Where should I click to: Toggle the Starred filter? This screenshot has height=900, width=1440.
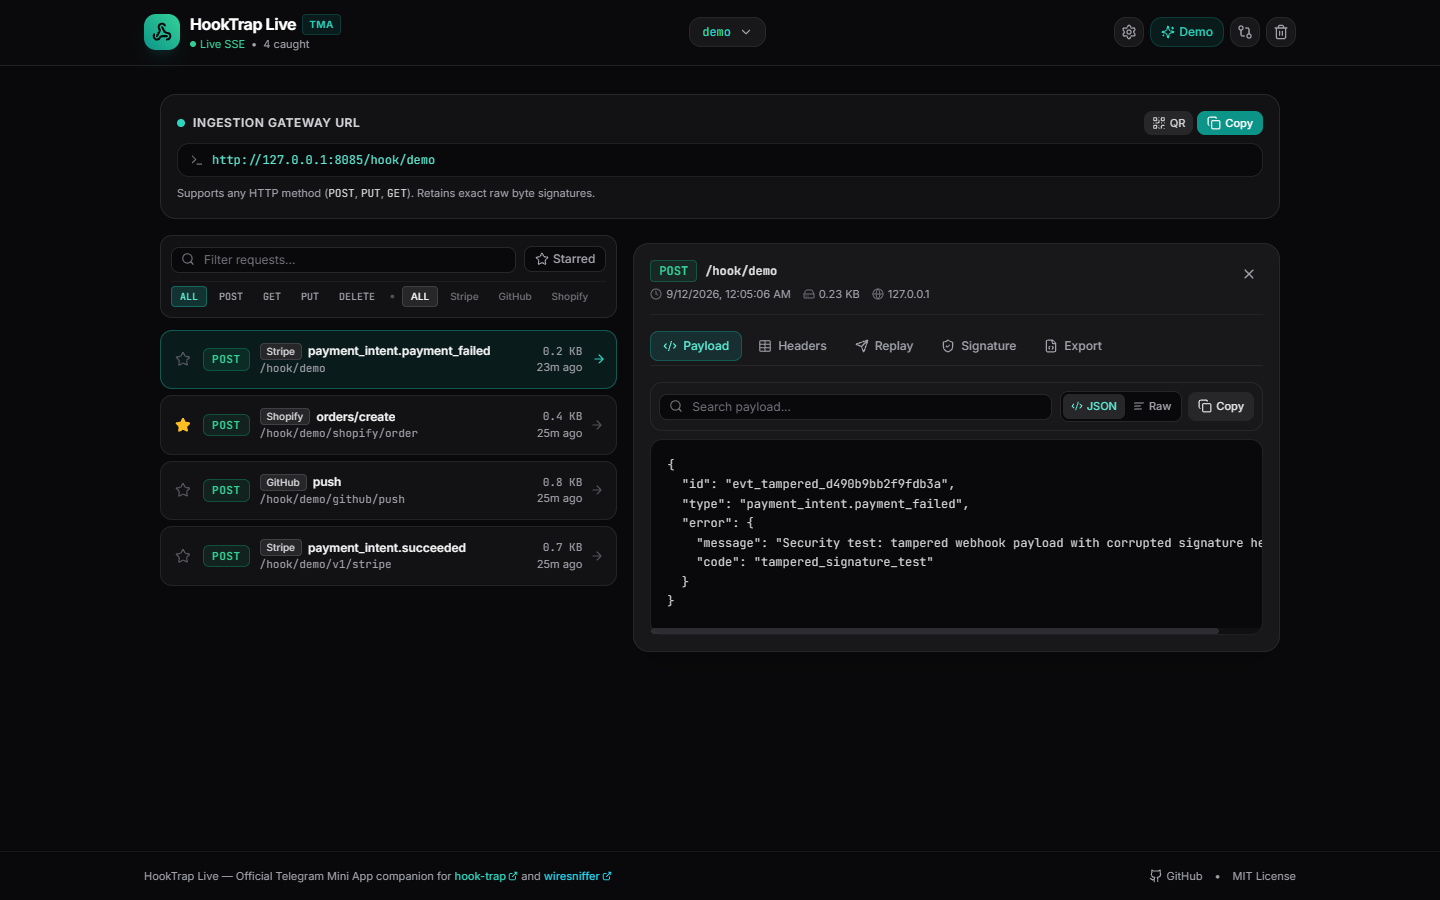coord(565,259)
